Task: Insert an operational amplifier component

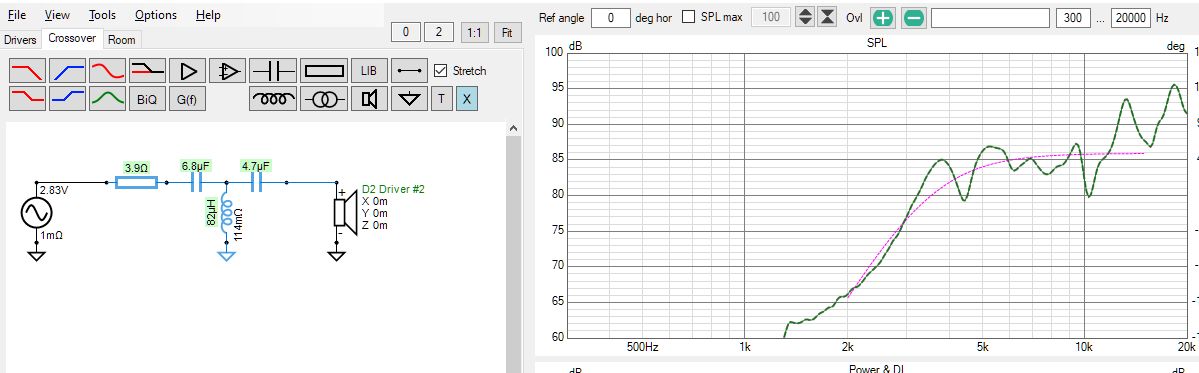Action: click(227, 71)
